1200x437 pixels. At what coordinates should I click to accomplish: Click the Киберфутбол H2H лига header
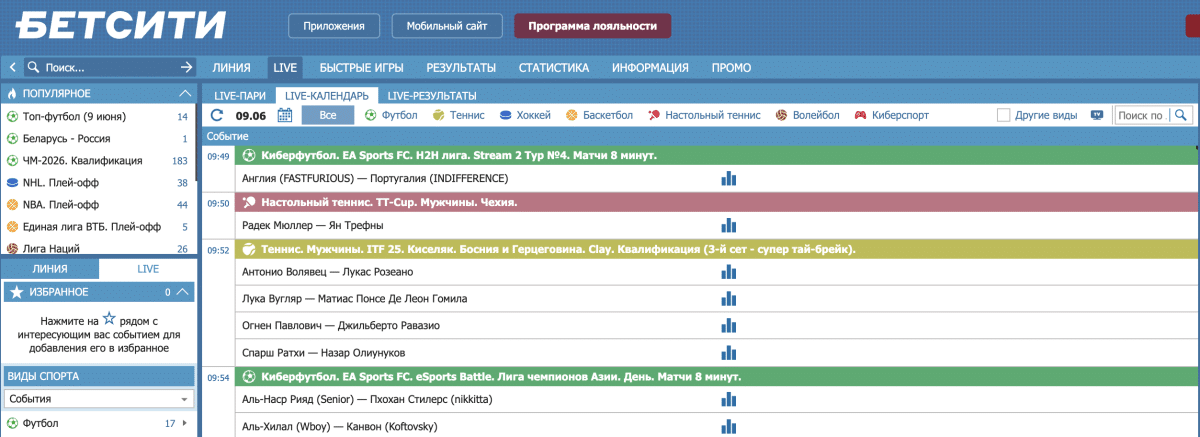pyautogui.click(x=716, y=156)
